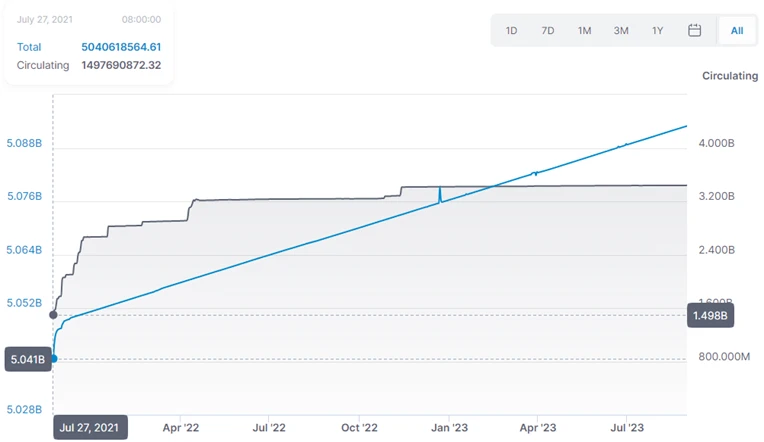Click the 5.041B left axis badge
764x442 pixels.
click(x=26, y=358)
